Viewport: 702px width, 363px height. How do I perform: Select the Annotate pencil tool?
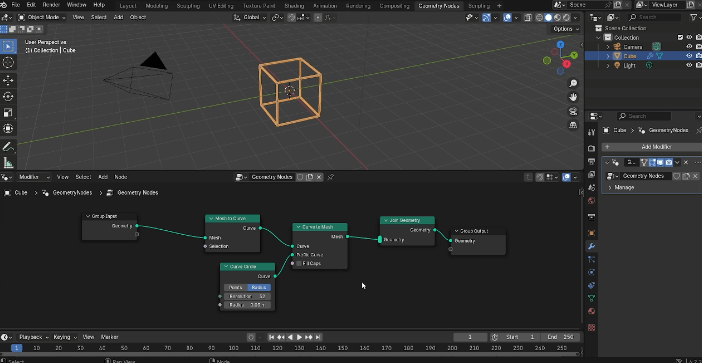[x=8, y=146]
